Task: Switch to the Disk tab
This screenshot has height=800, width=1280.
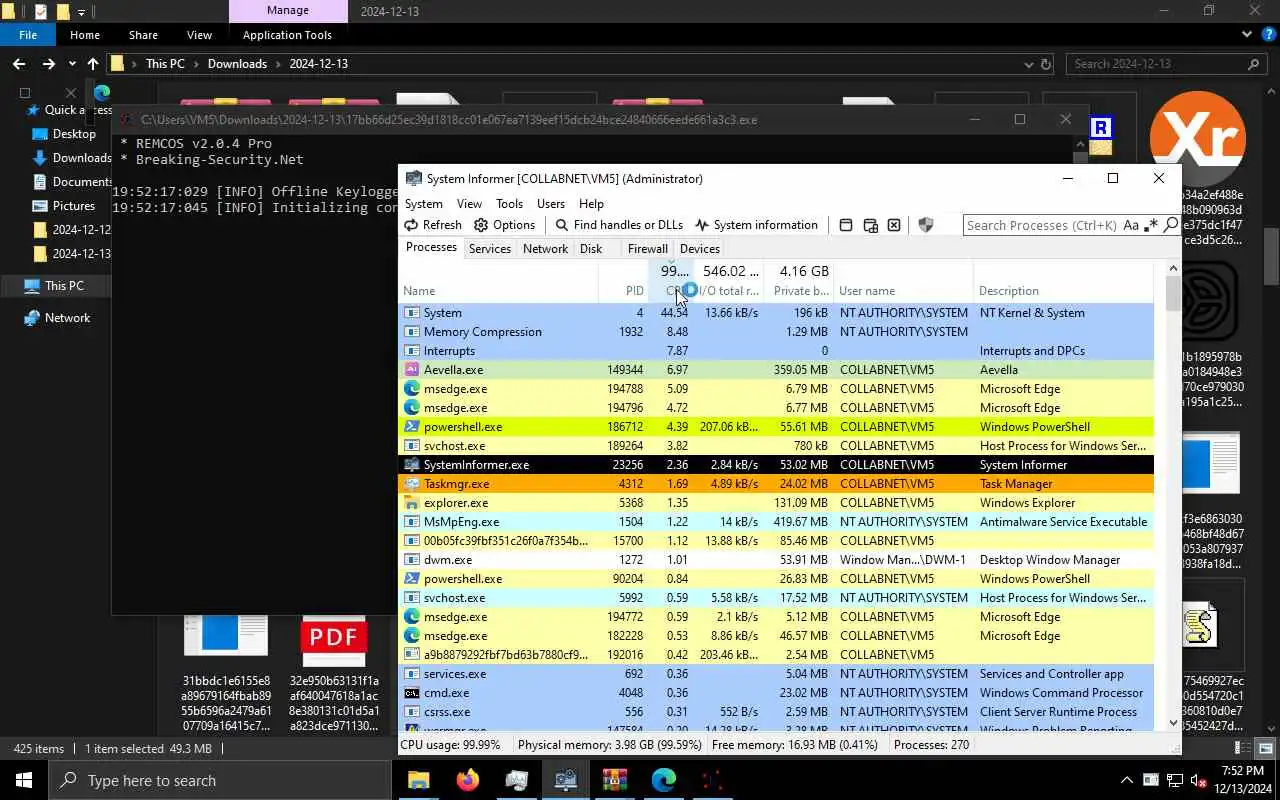Action: click(591, 249)
